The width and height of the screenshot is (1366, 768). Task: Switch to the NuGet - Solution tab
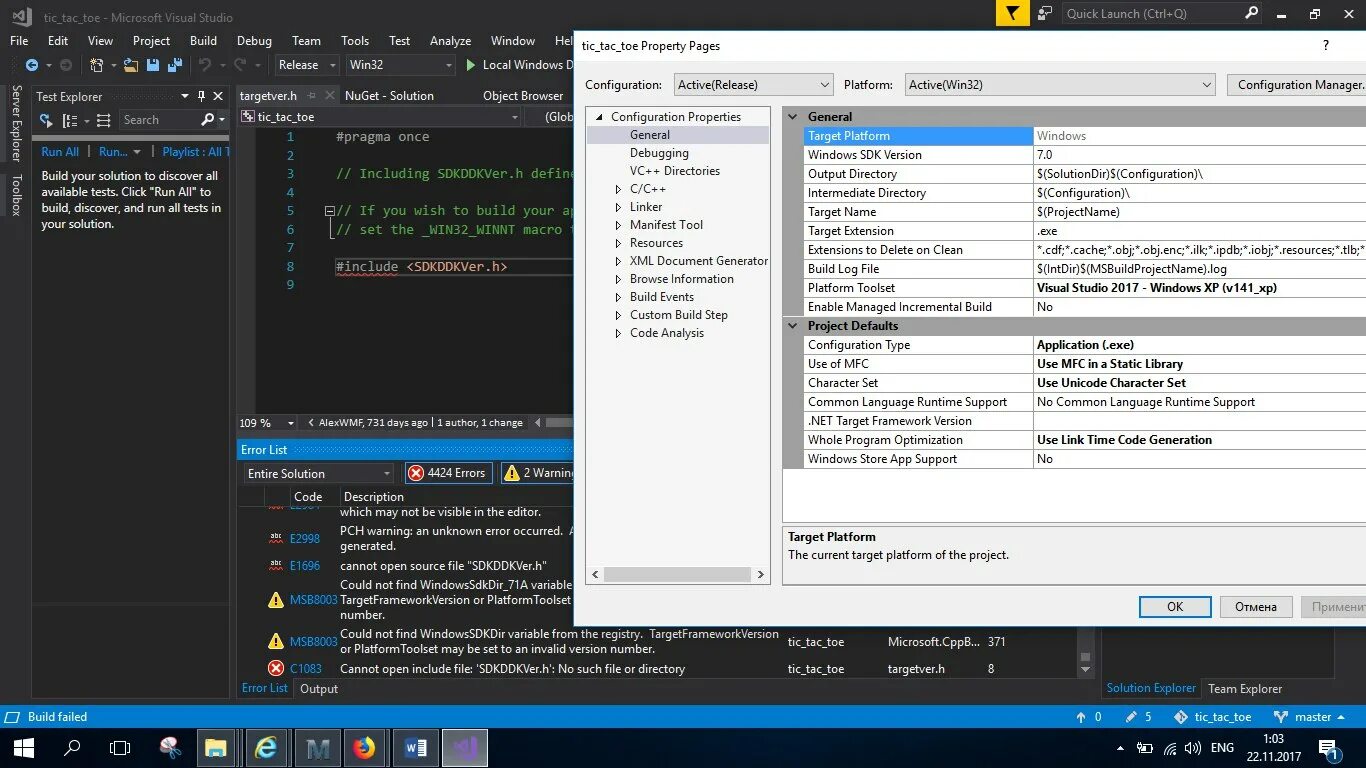click(x=389, y=96)
